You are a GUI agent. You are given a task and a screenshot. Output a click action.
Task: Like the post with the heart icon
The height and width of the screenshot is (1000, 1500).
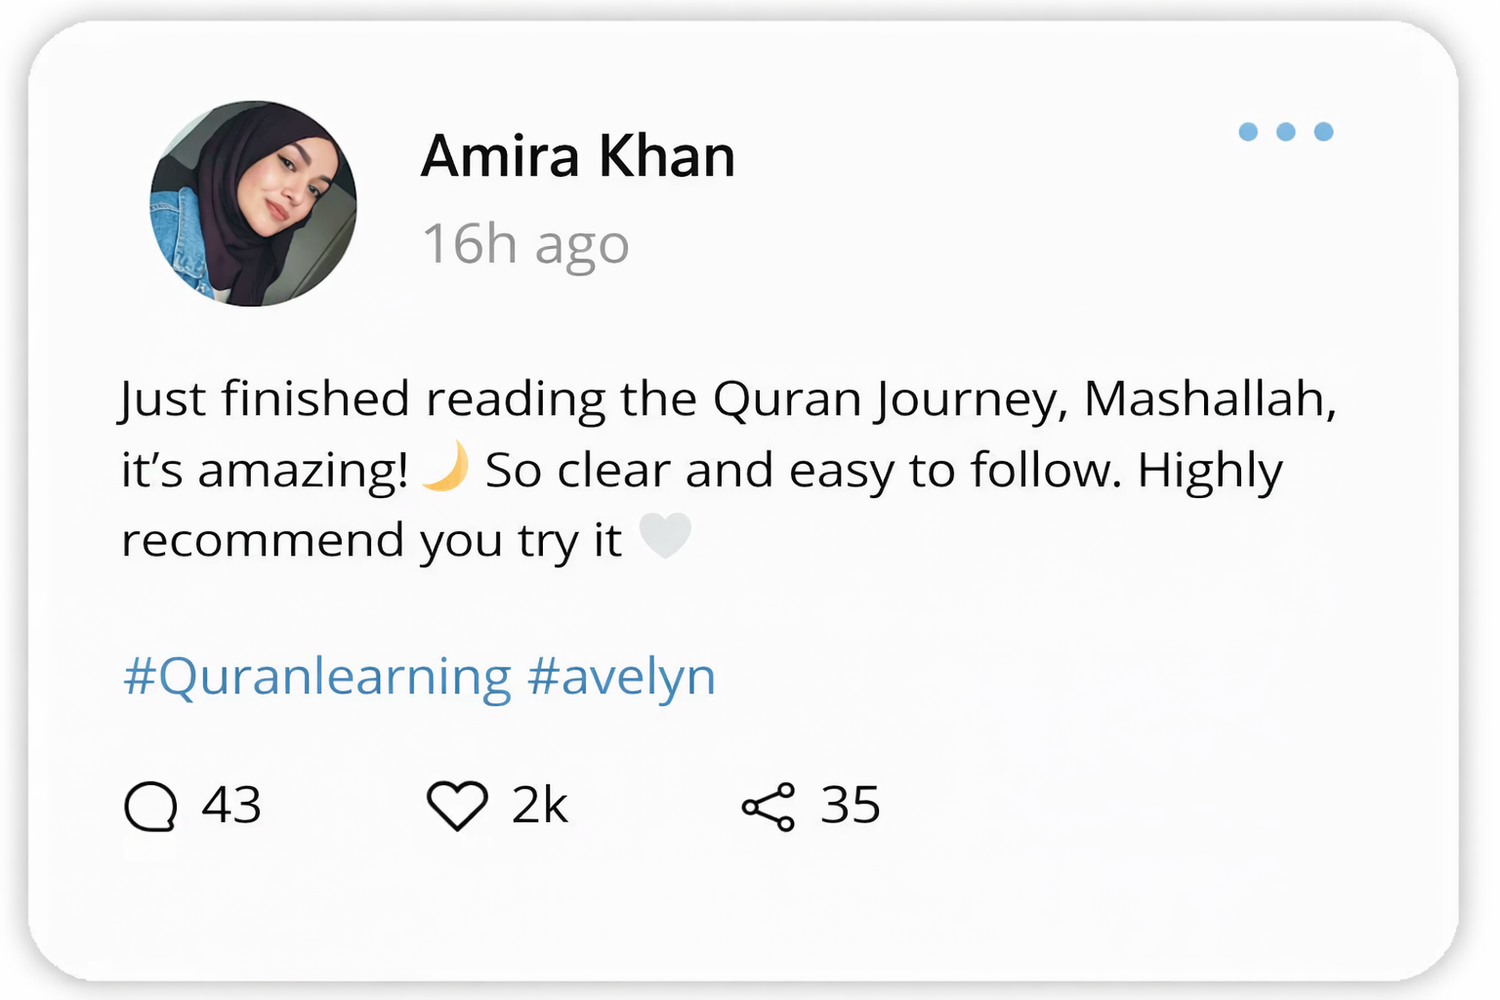point(457,806)
